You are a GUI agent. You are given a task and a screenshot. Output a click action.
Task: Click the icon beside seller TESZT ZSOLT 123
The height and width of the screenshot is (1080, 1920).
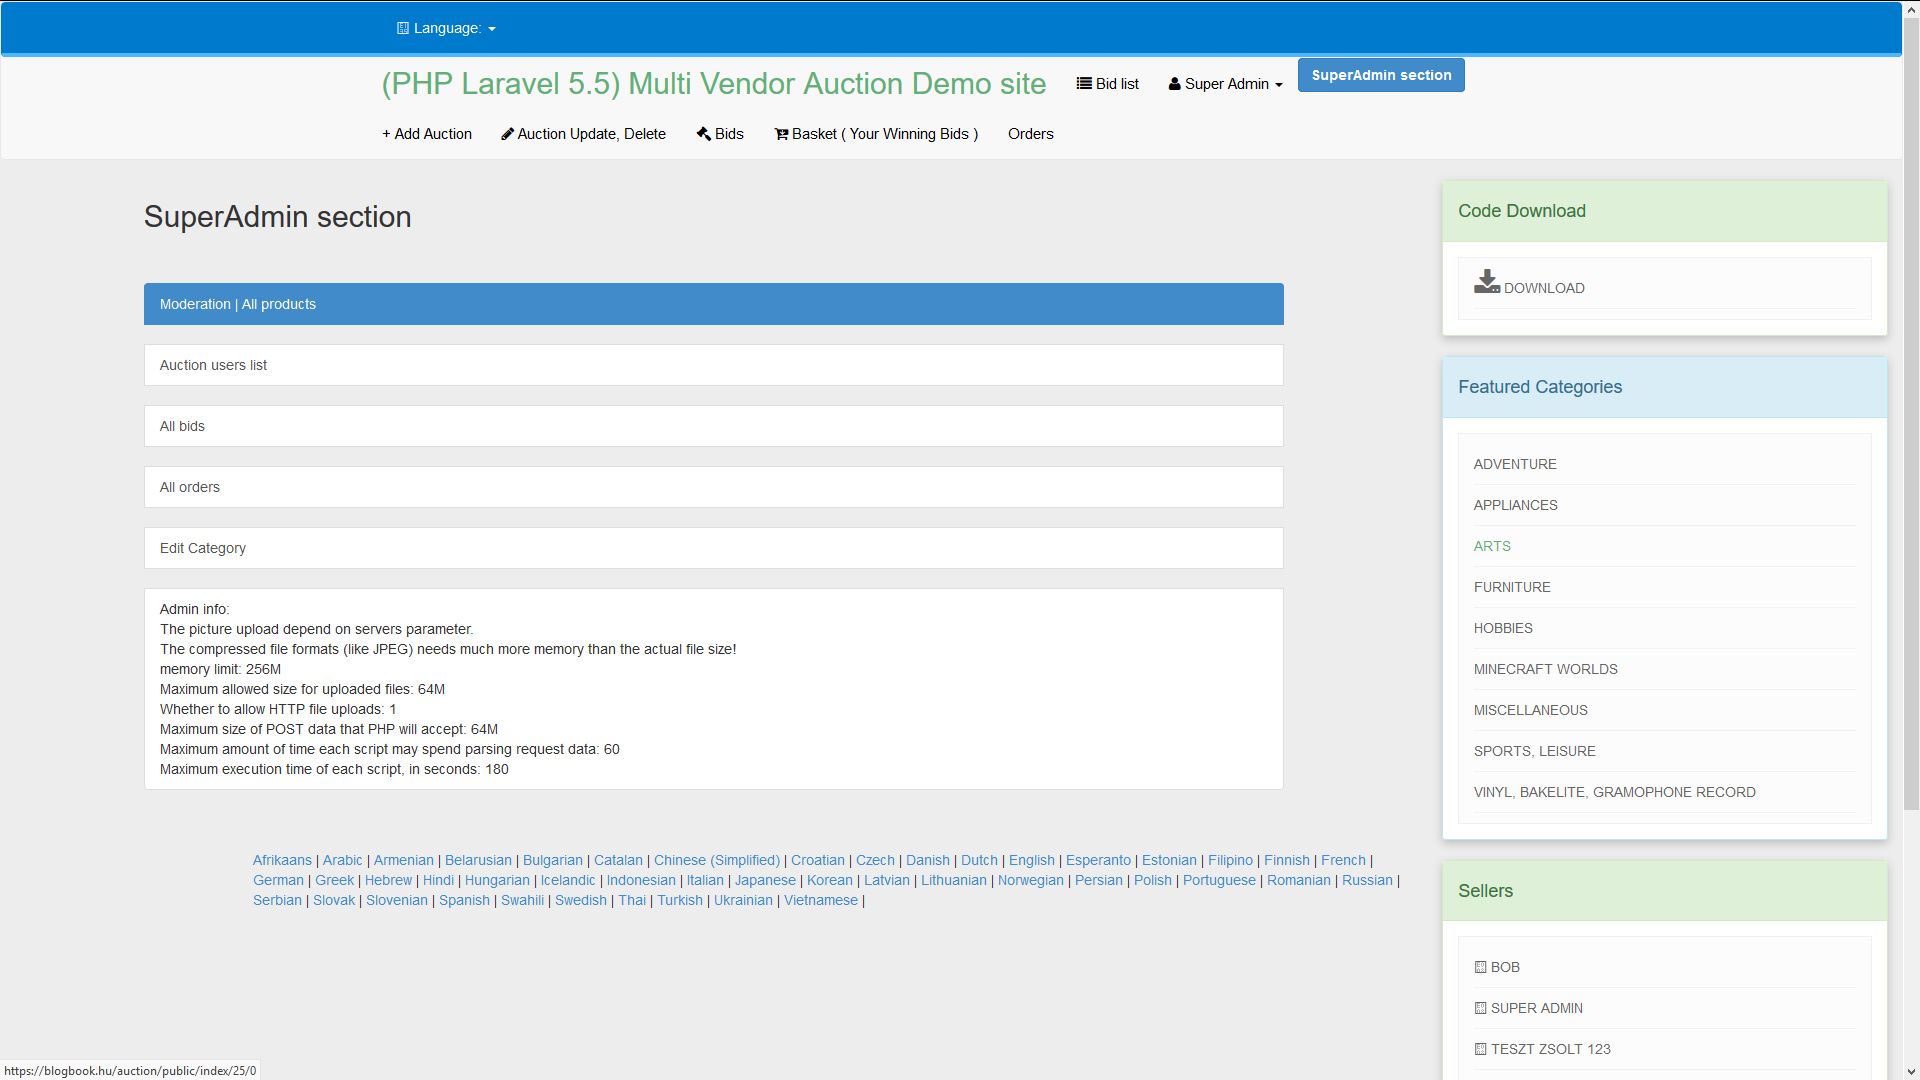point(1480,1049)
